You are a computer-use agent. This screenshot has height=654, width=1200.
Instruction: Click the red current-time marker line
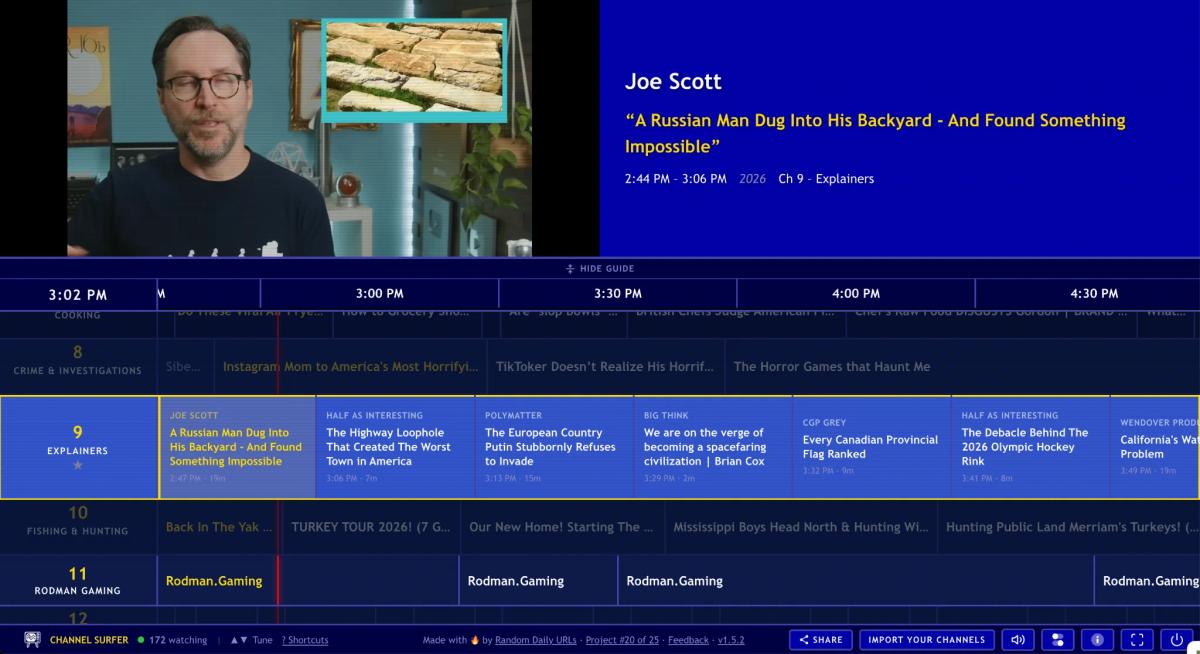click(277, 448)
